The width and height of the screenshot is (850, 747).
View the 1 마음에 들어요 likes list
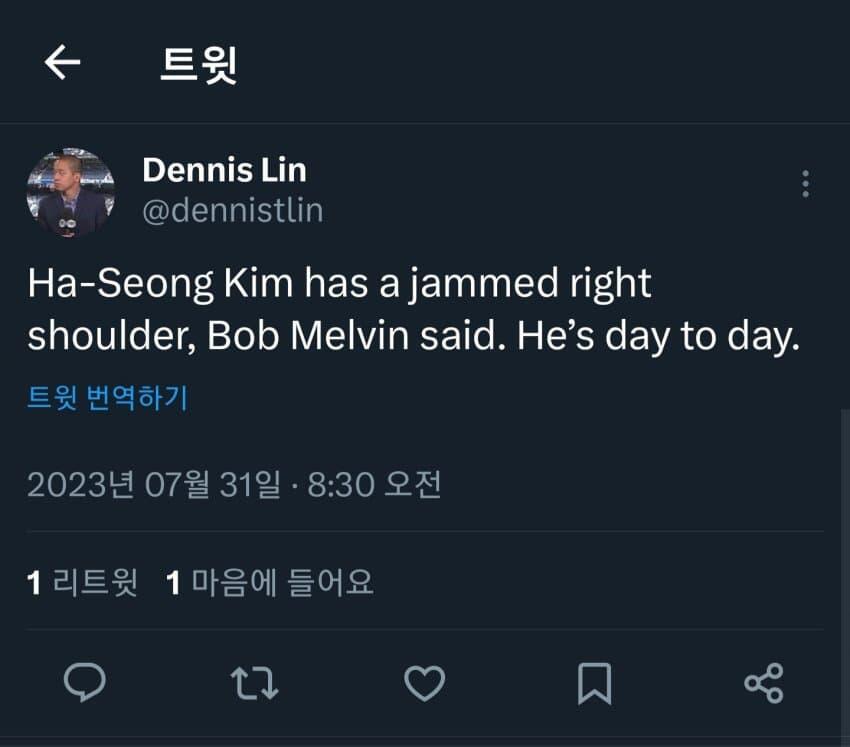[x=270, y=581]
